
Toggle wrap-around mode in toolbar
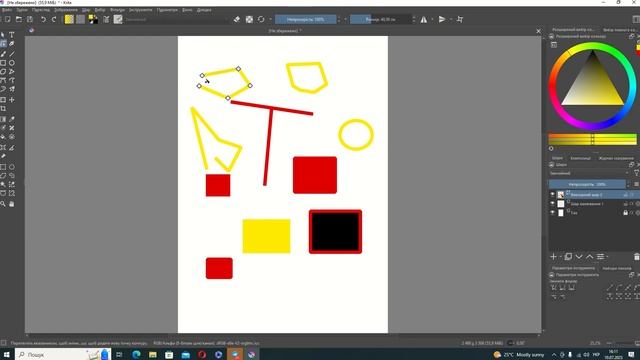pyautogui.click(x=460, y=19)
